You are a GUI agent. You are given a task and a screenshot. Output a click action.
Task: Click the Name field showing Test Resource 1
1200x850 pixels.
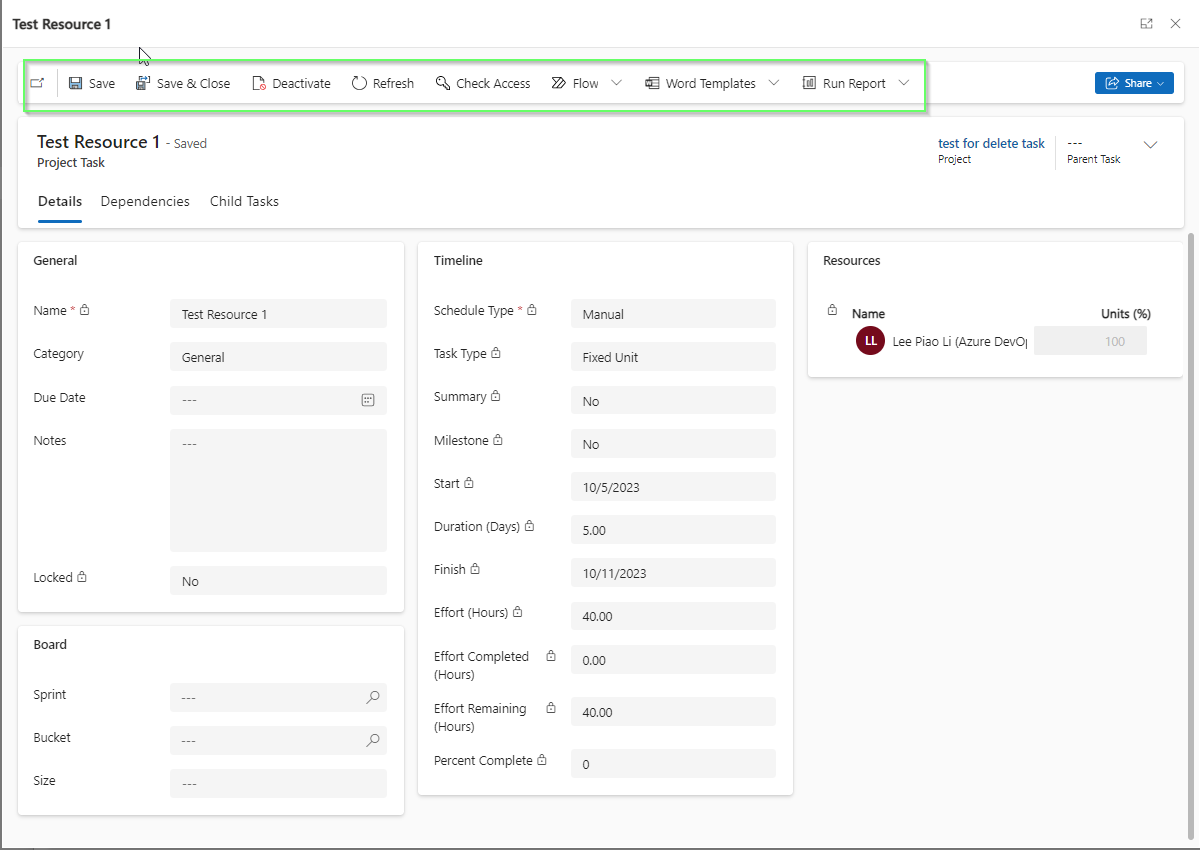tap(278, 314)
